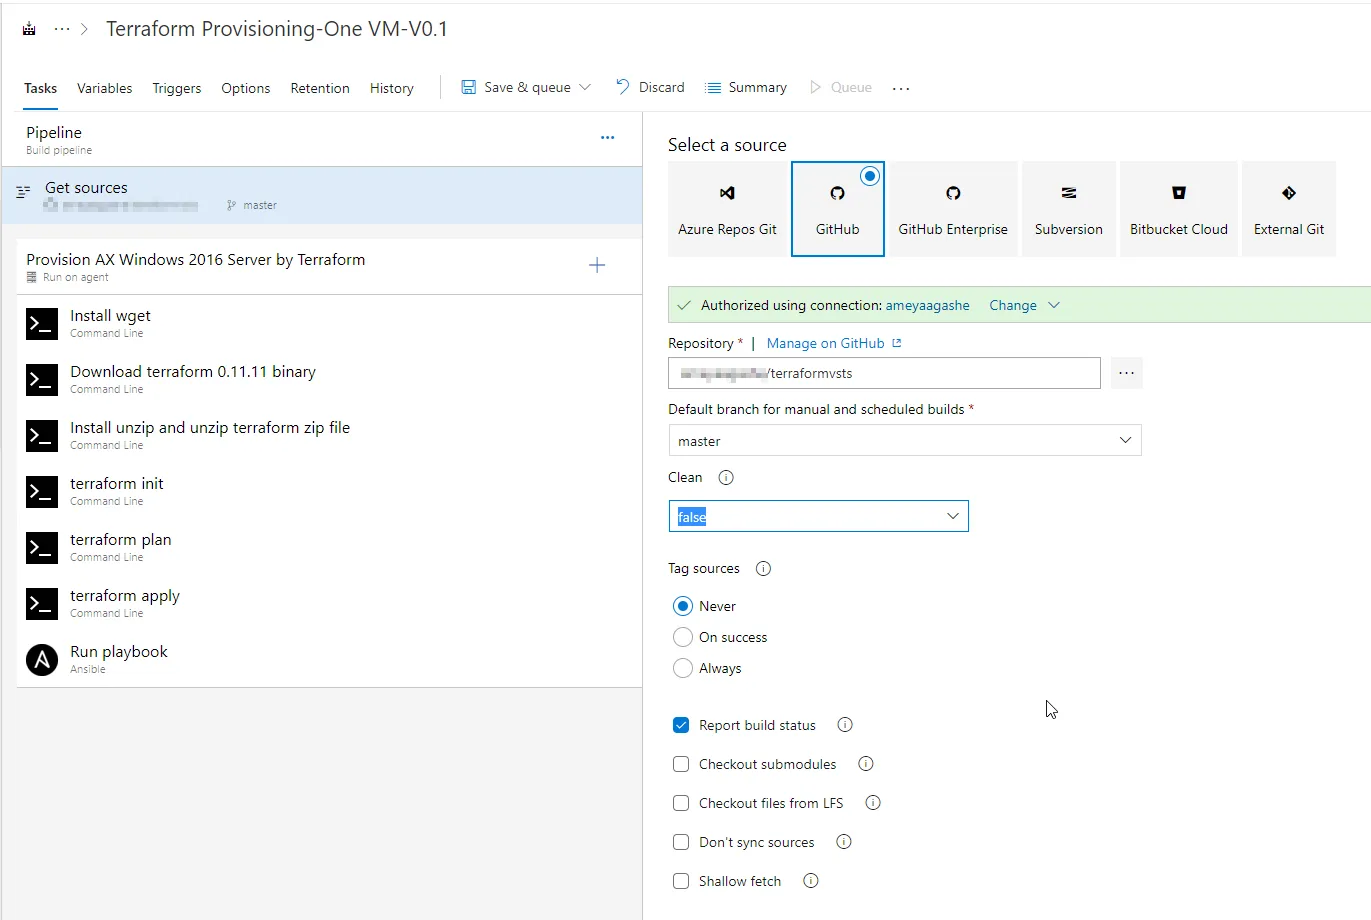Image resolution: width=1371 pixels, height=920 pixels.
Task: Click the terraform plan task icon
Action: [x=42, y=547]
